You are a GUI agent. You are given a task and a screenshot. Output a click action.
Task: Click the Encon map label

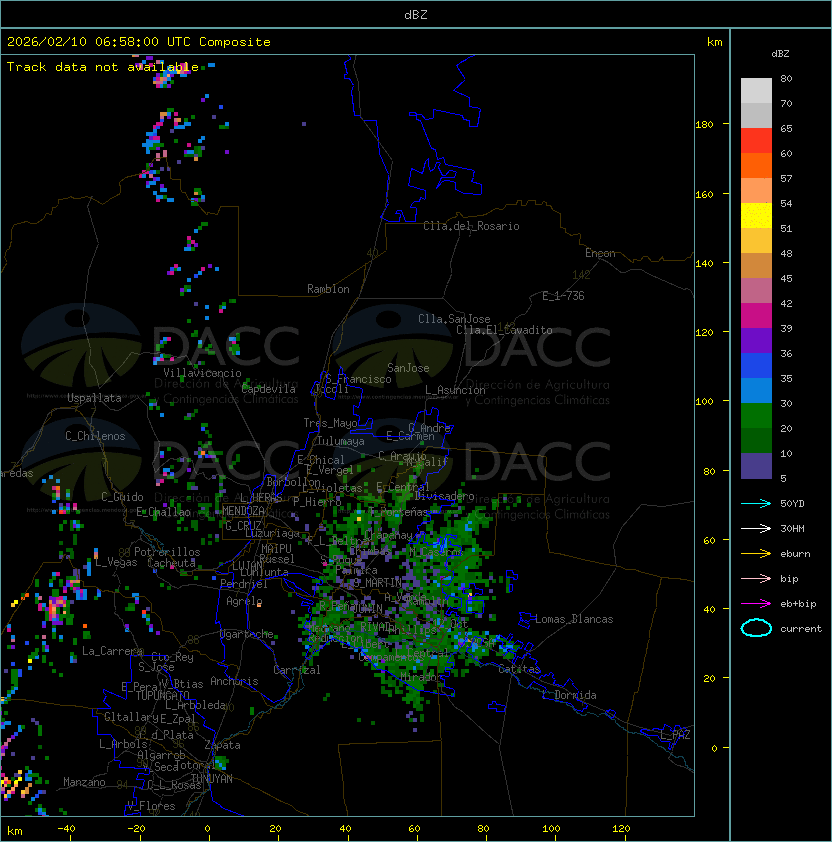600,253
